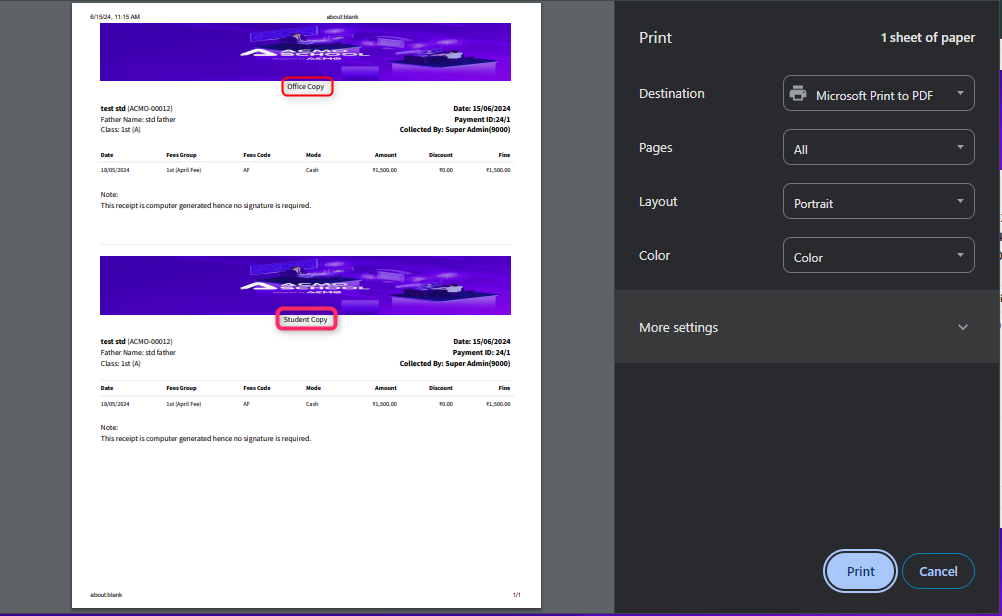Click the about:blank text in preview footer
Image resolution: width=1002 pixels, height=616 pixels.
(106, 595)
